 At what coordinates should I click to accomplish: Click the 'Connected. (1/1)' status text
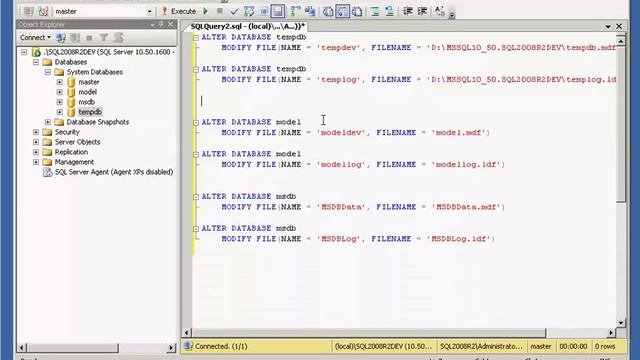pyautogui.click(x=221, y=346)
